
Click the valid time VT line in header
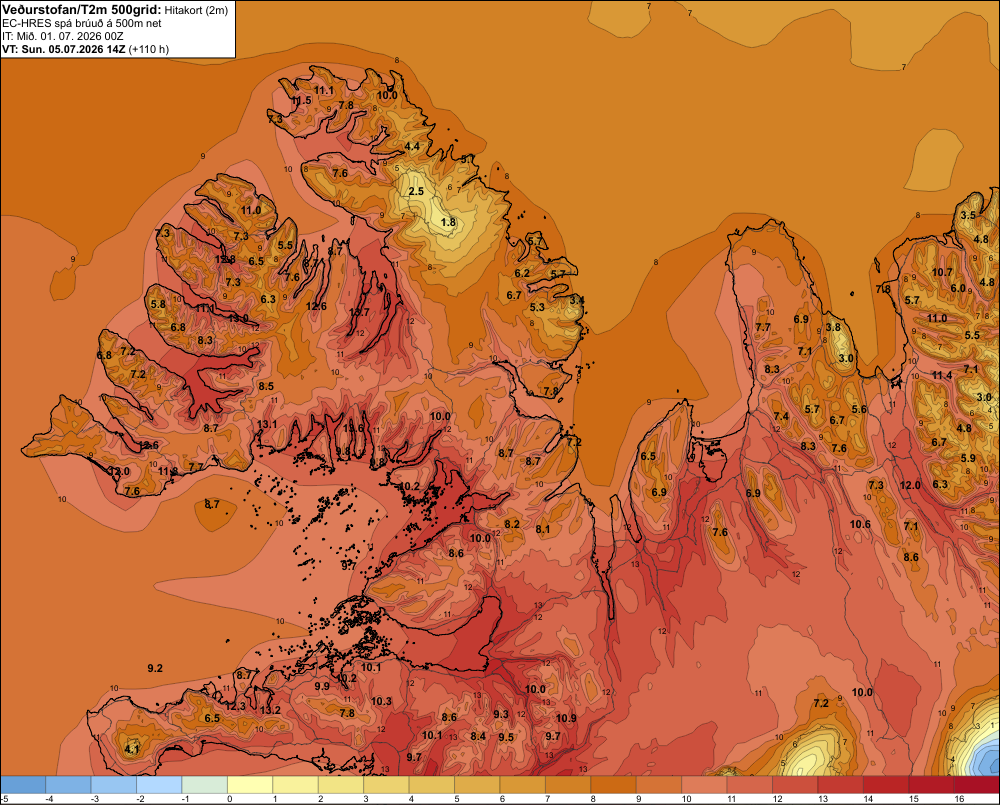click(x=85, y=49)
